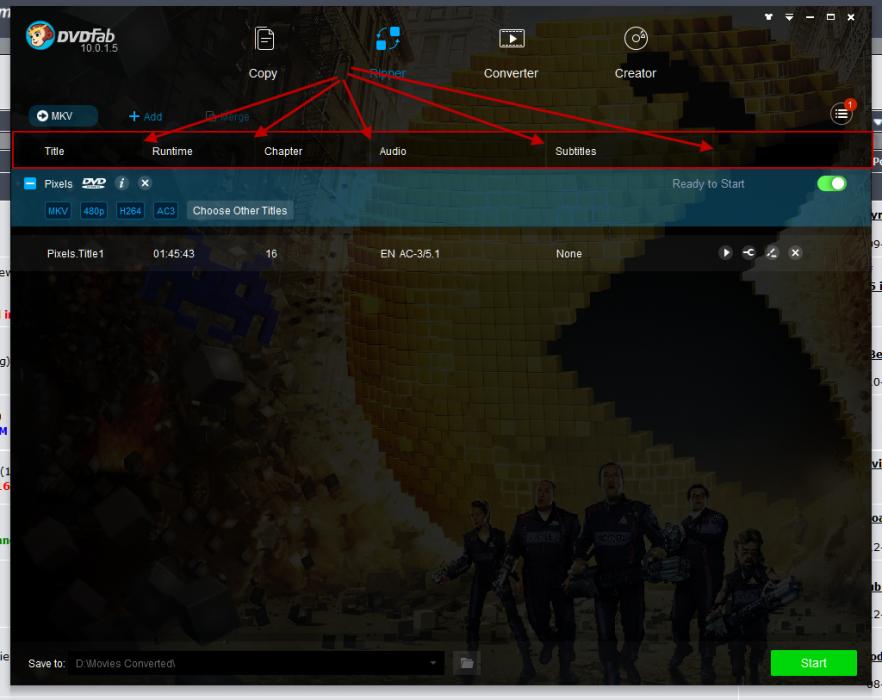Delete the Pixels.Title1 row

pos(795,253)
